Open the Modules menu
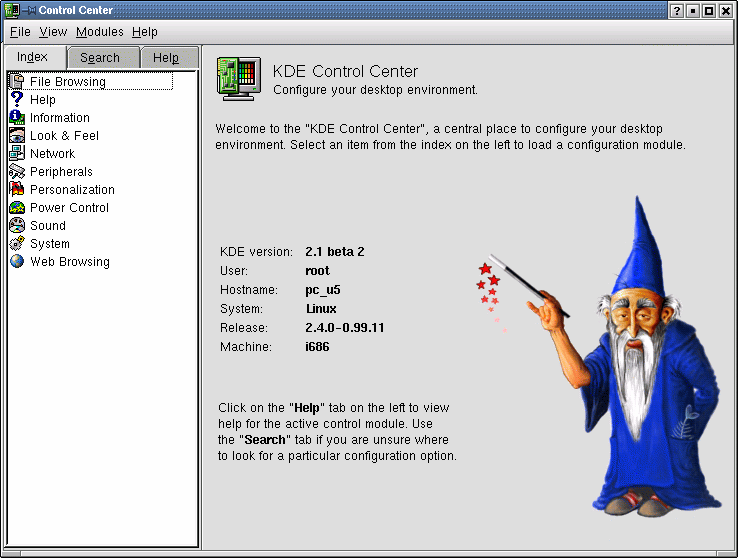Image resolution: width=738 pixels, height=558 pixels. pos(99,32)
